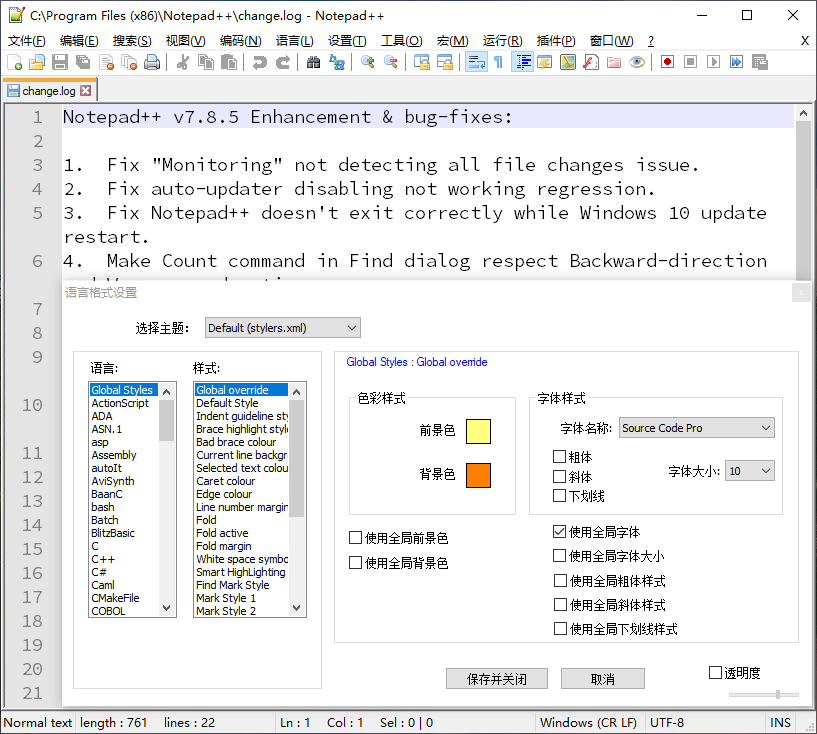
Task: Uncheck 使用全局字体 checkbox
Action: tap(559, 531)
